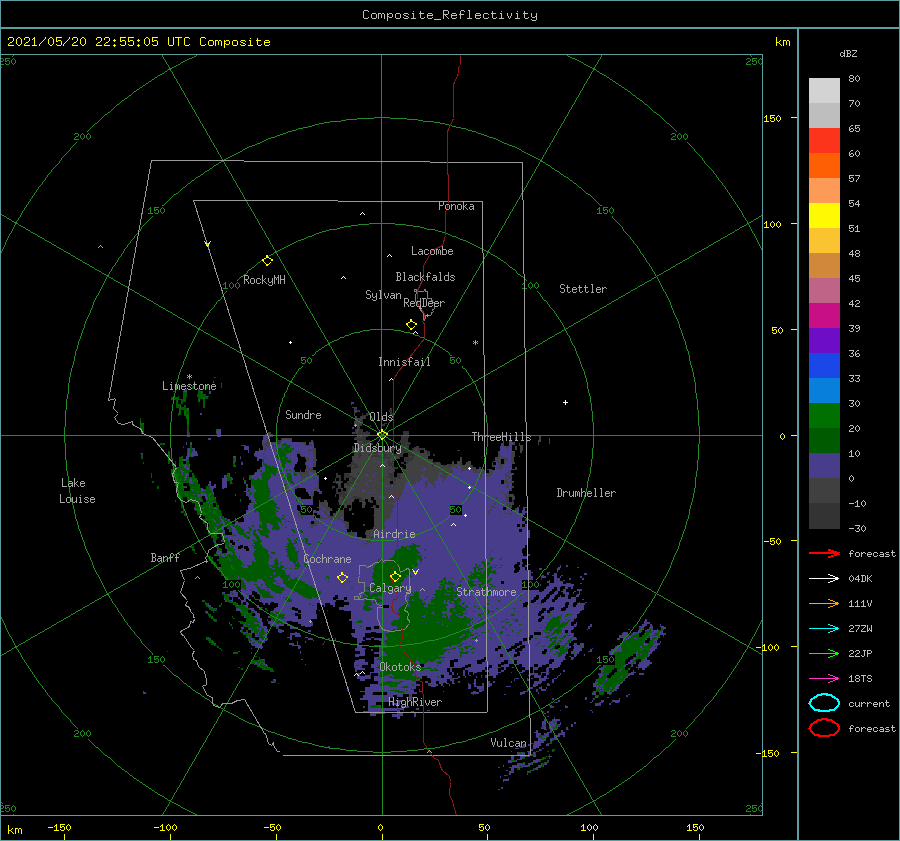
Task: Click the Limestone label
Action: [x=189, y=386]
